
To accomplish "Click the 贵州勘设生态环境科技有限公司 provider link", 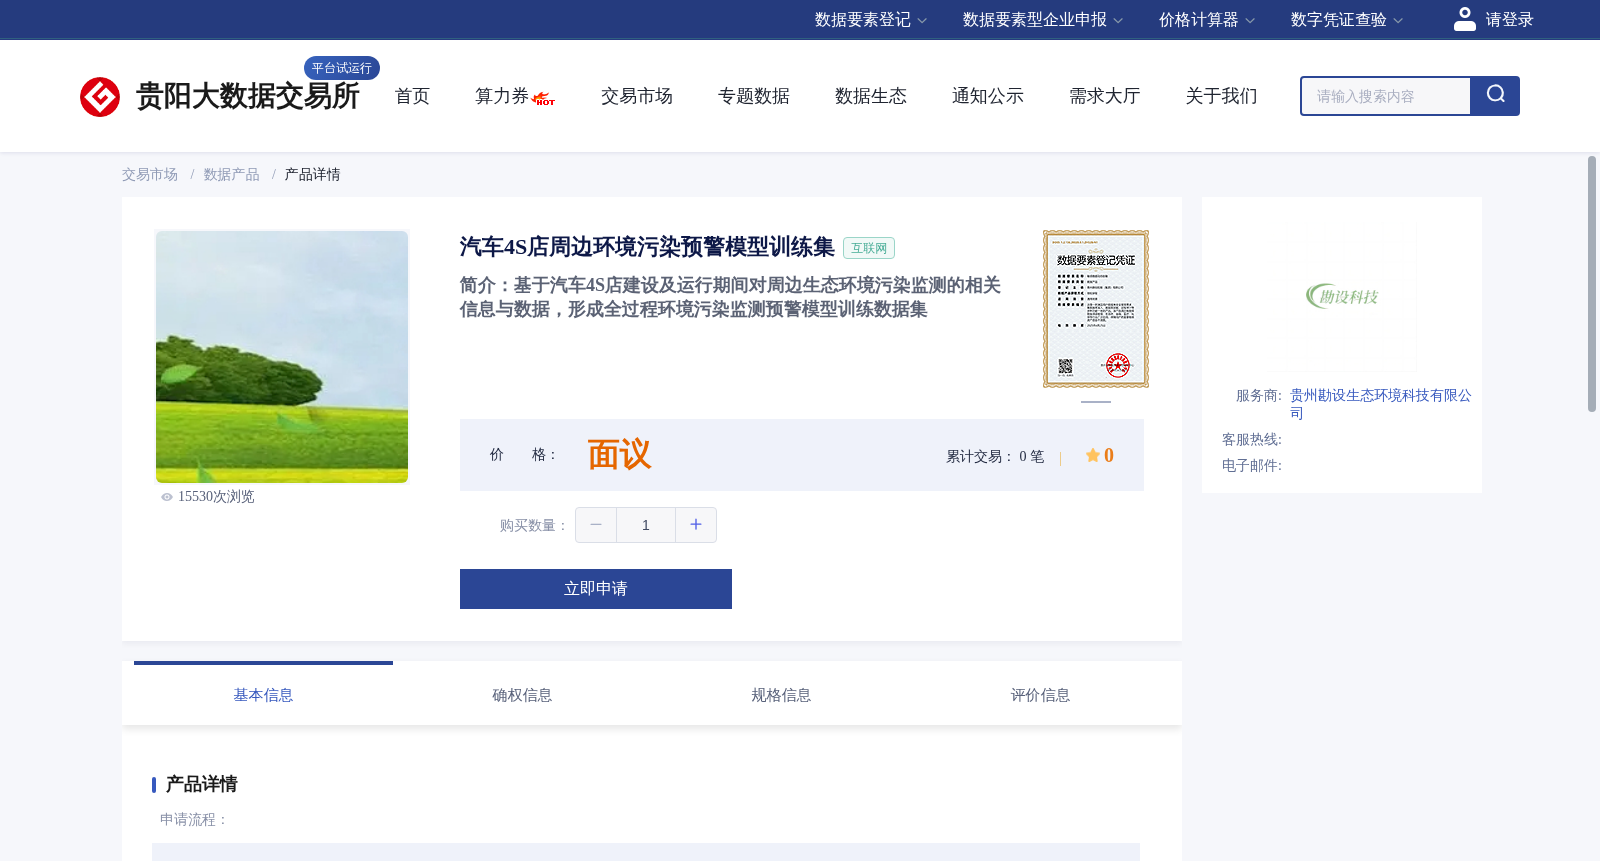I will (x=1380, y=404).
